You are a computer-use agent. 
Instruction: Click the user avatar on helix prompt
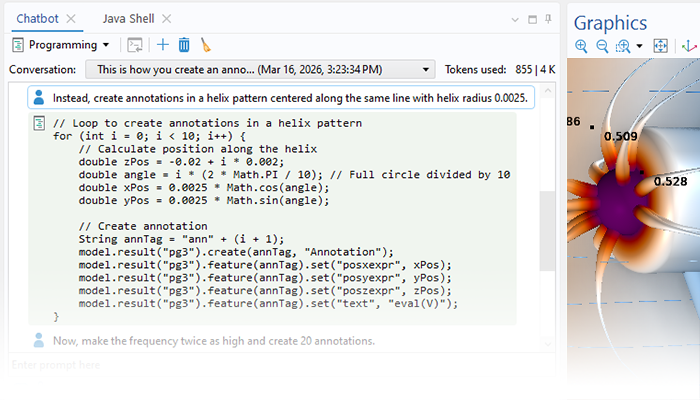point(39,97)
